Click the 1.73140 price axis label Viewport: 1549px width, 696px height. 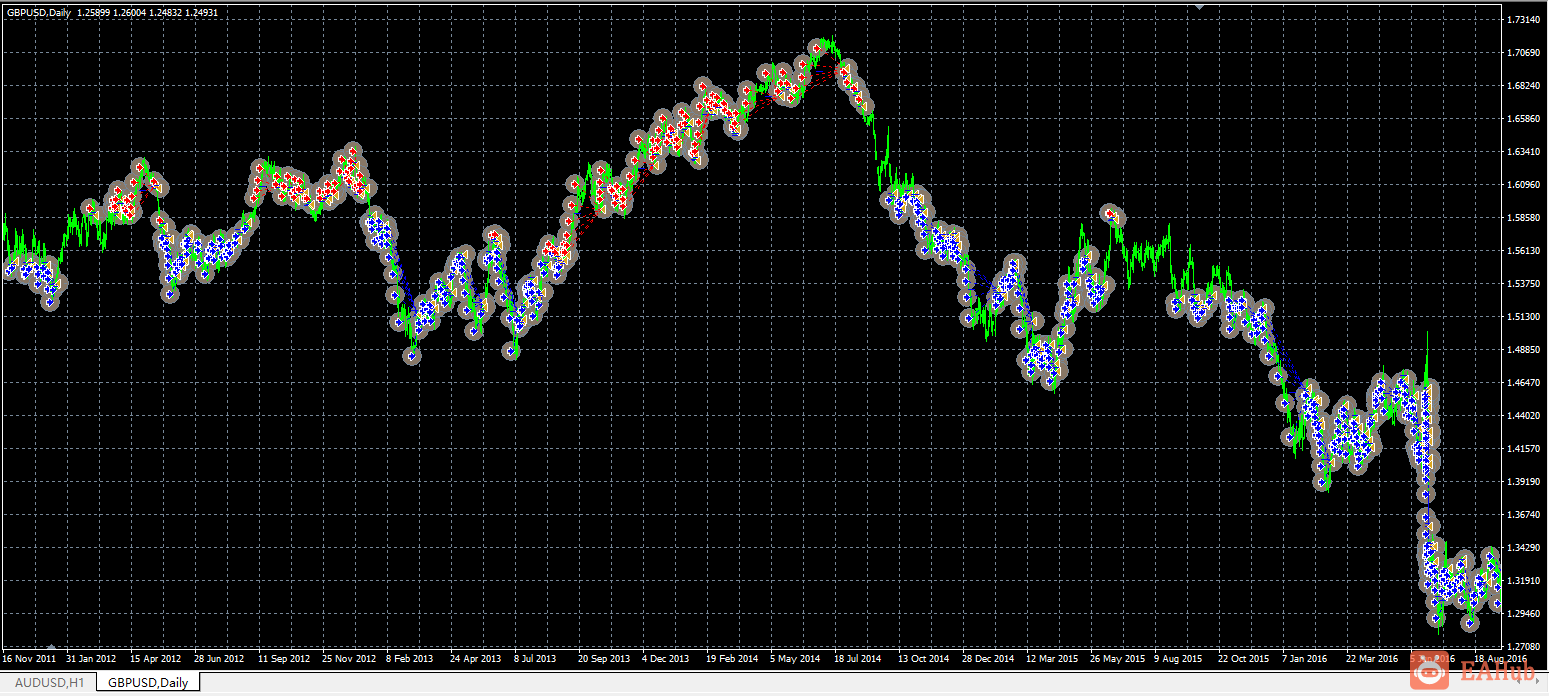[1526, 20]
